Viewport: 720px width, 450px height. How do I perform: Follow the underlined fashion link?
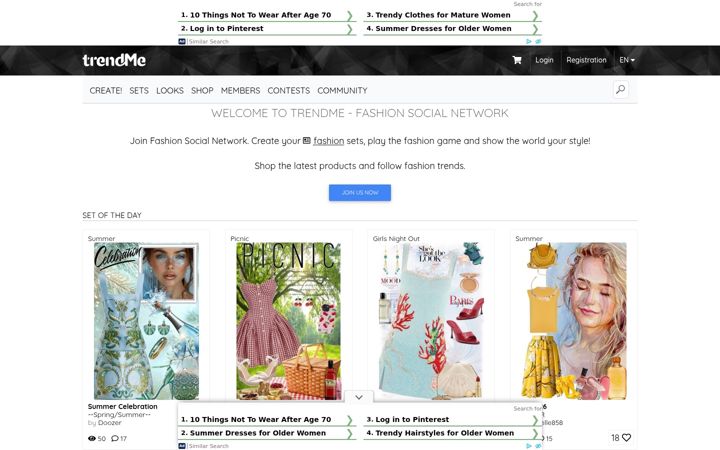pyautogui.click(x=329, y=141)
